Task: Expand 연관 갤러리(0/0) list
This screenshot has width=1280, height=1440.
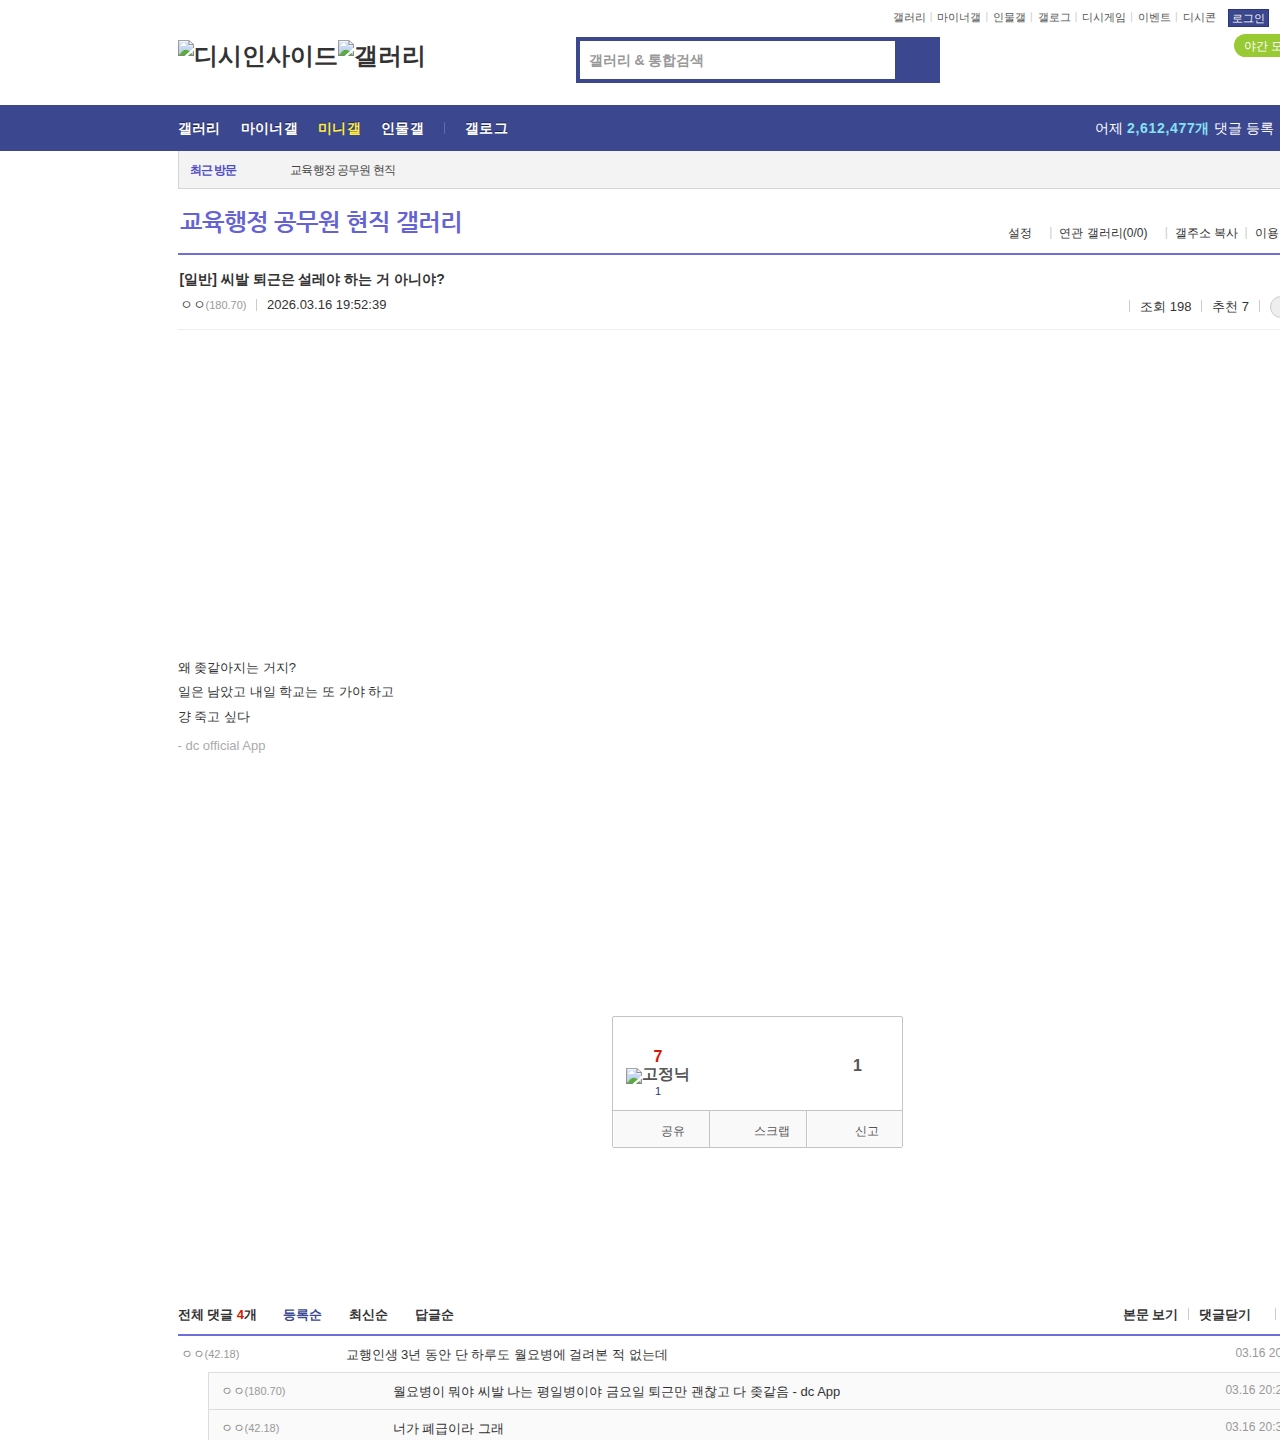Action: coord(1103,233)
